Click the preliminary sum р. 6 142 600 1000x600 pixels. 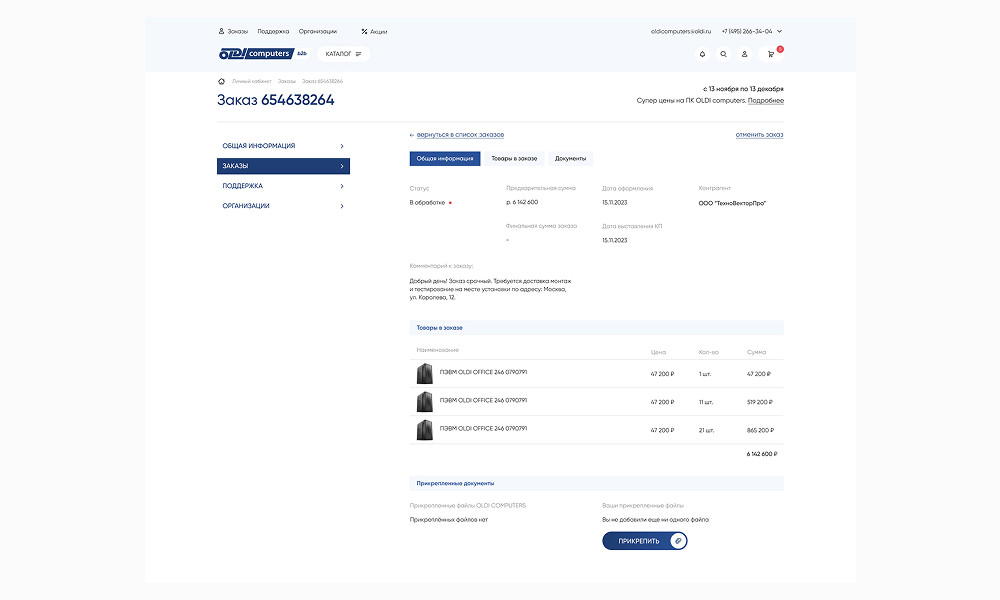(522, 202)
